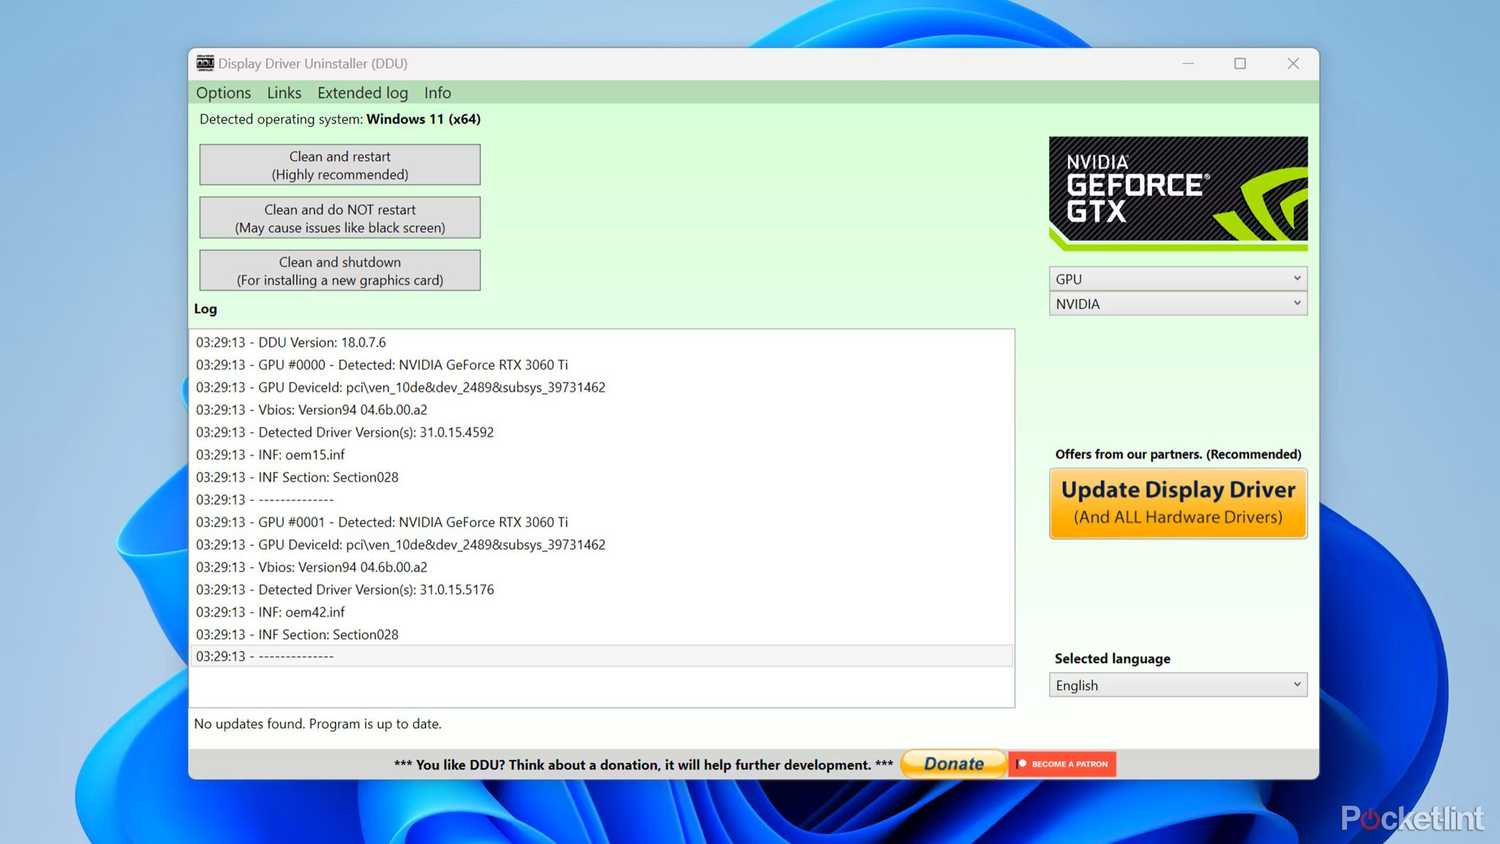Click the DDU application icon in title bar
The width and height of the screenshot is (1500, 844).
point(204,63)
